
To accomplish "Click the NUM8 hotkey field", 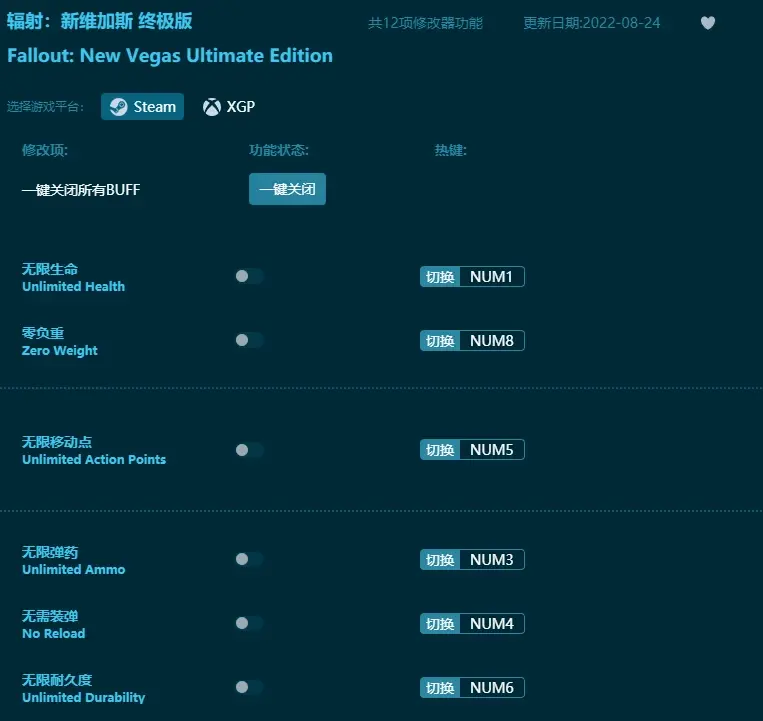I will 491,341.
